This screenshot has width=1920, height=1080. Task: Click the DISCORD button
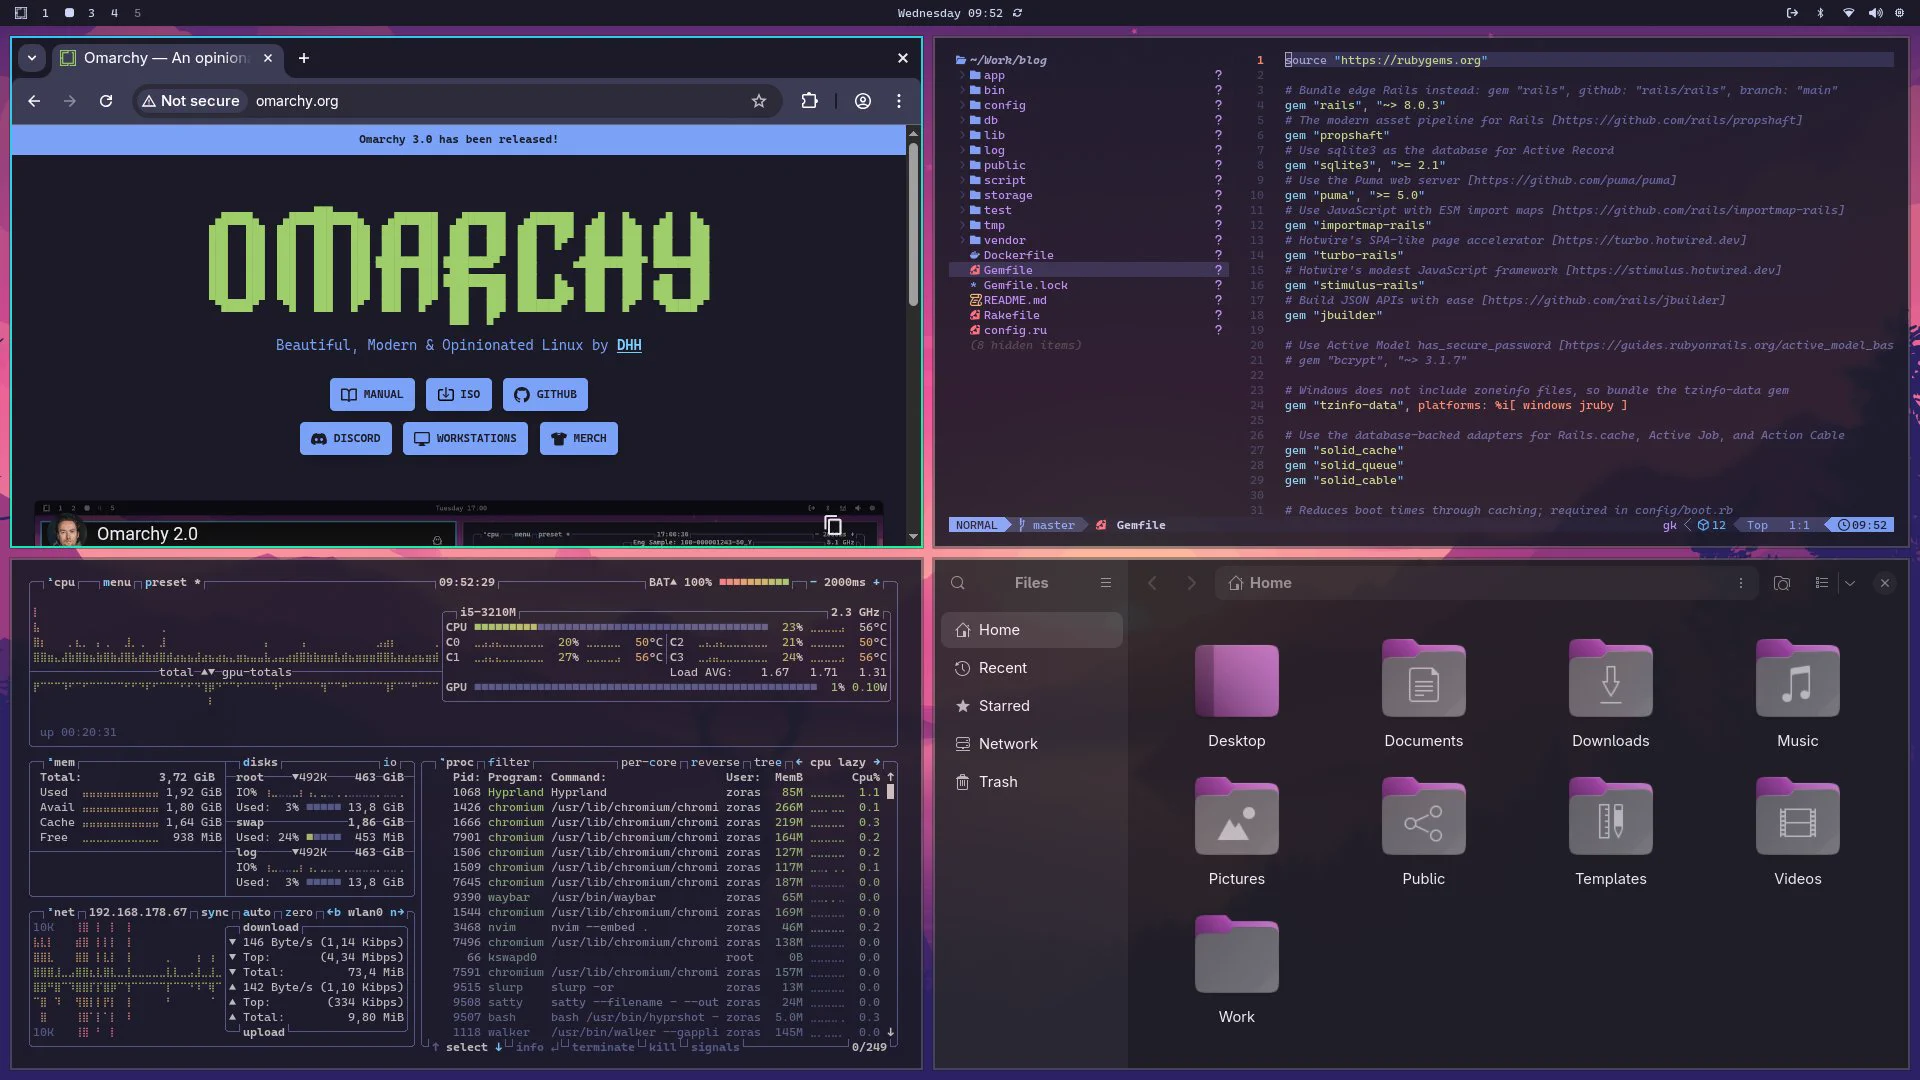pos(346,438)
